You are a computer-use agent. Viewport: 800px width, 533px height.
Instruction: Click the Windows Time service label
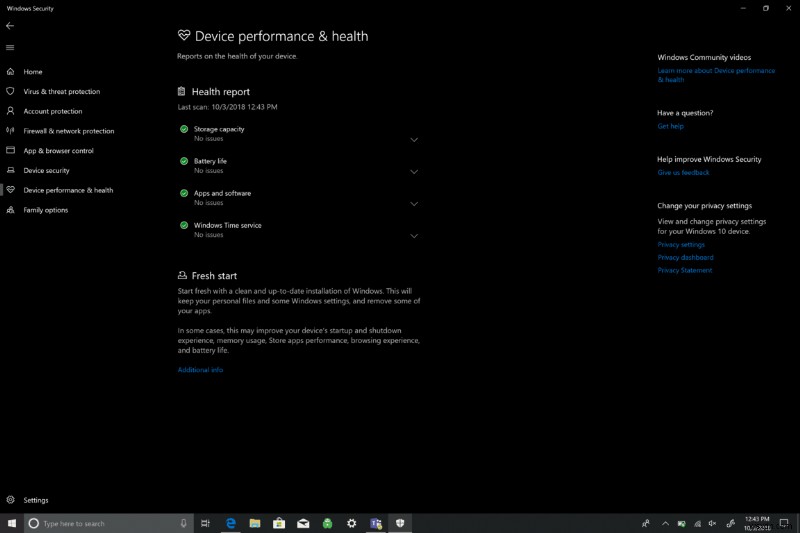228,225
